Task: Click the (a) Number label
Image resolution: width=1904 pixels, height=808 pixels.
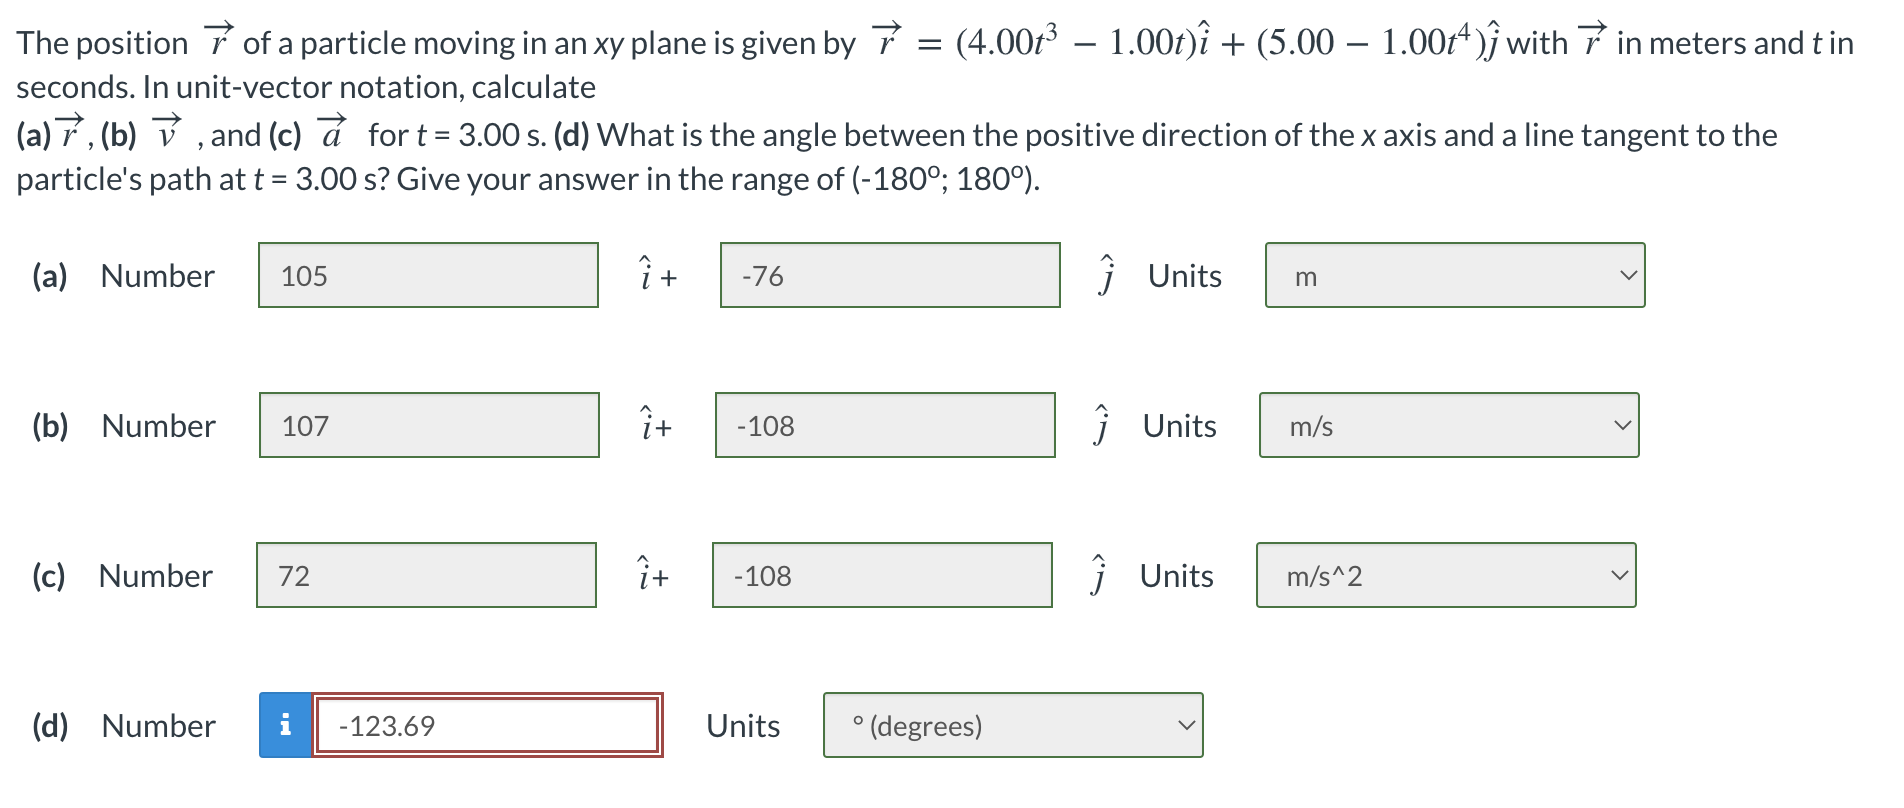Action: pyautogui.click(x=156, y=276)
